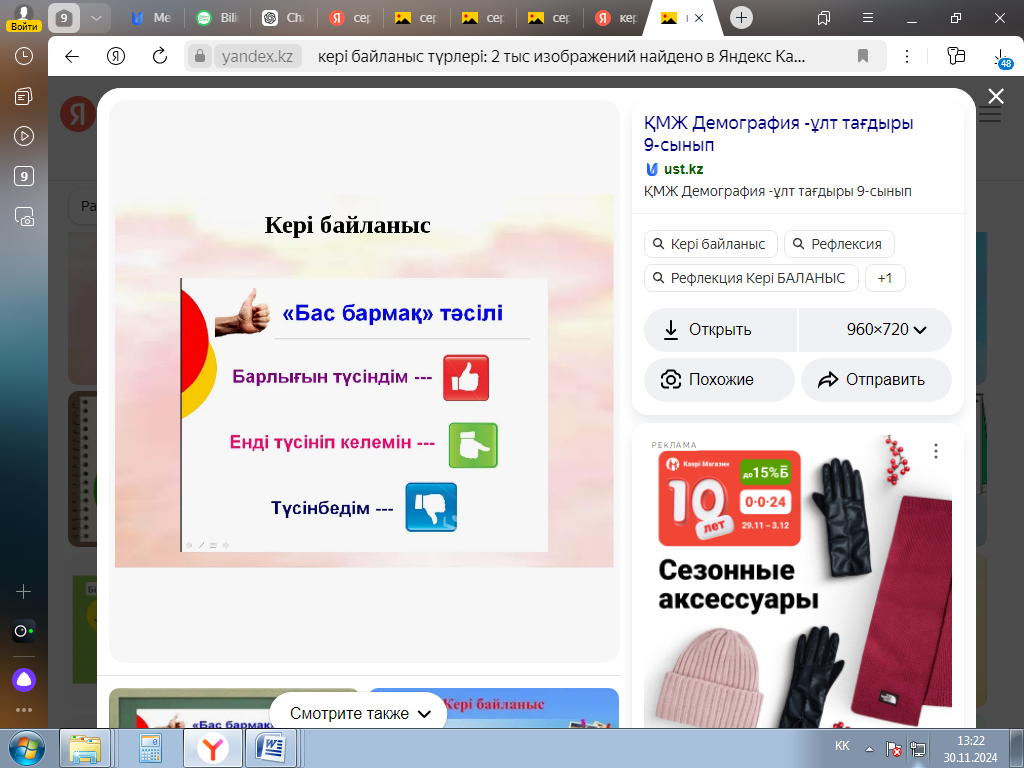Open the address bar three-dots menu
The width and height of the screenshot is (1024, 768).
point(906,56)
